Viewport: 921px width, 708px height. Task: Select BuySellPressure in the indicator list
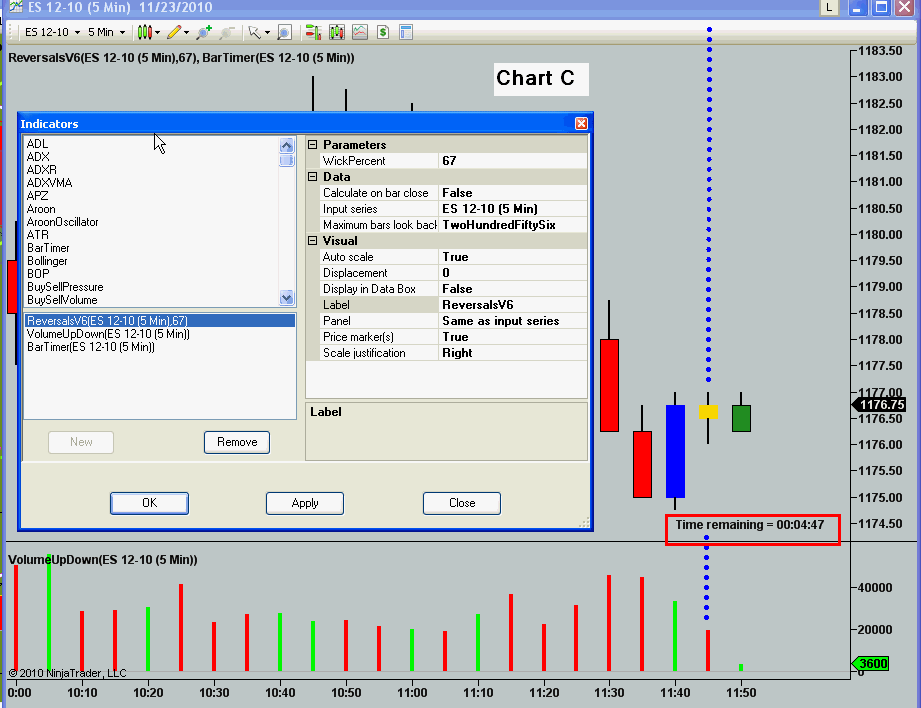(65, 287)
